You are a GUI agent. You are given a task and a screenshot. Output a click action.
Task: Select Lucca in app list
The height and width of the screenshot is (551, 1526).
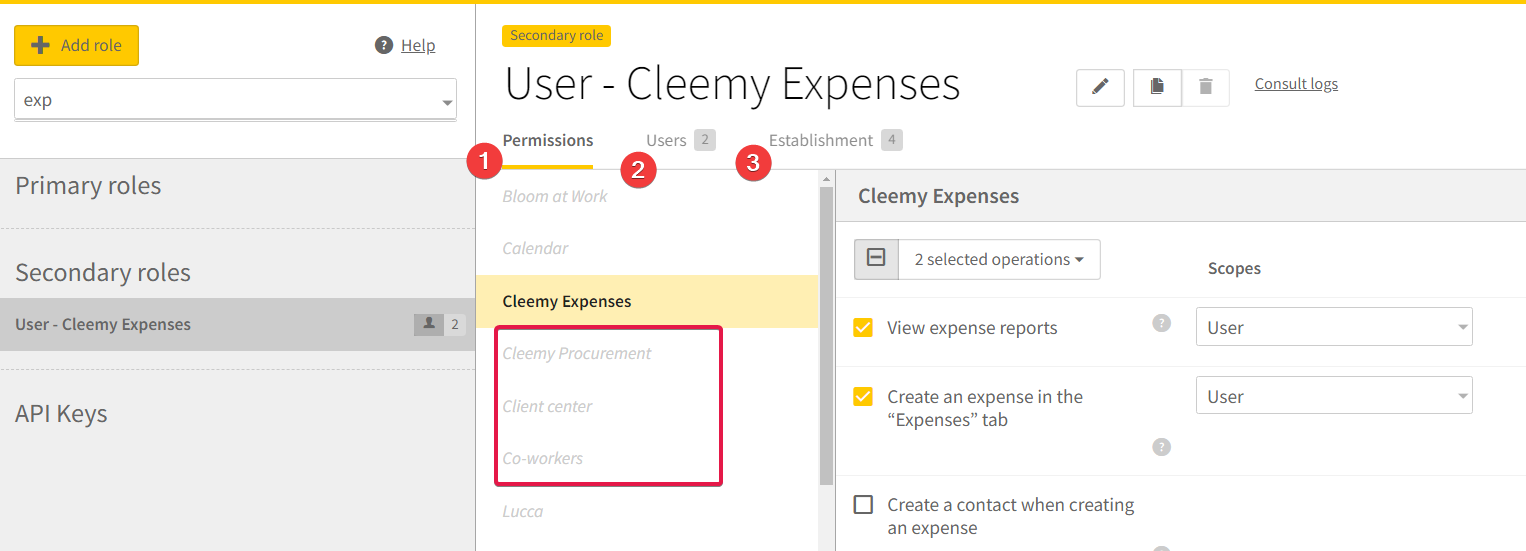pyautogui.click(x=647, y=511)
